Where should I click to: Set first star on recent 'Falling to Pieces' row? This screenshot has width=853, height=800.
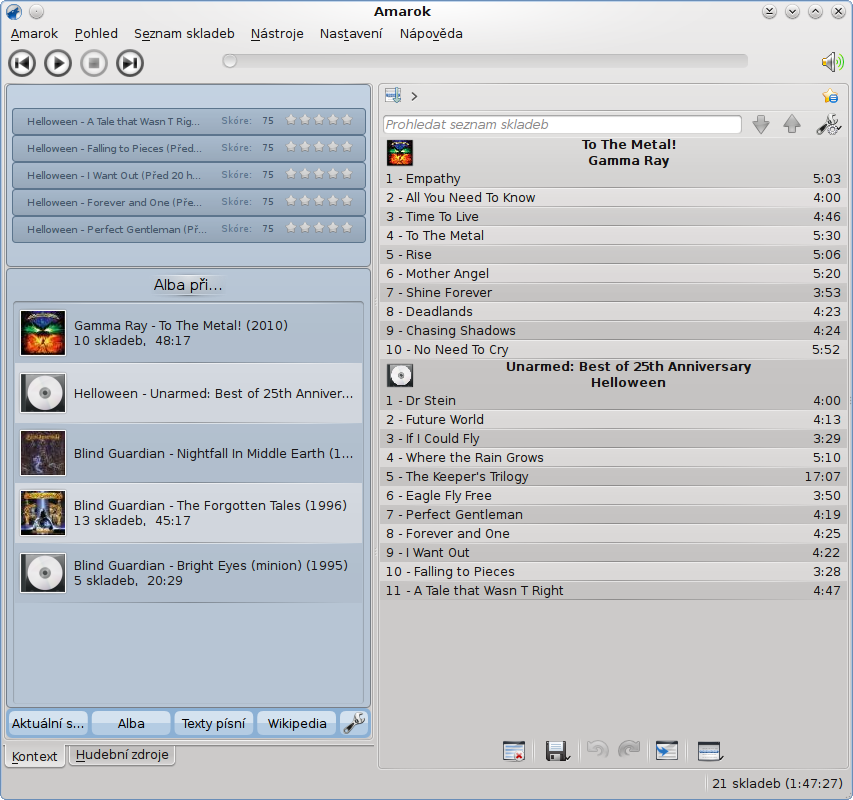[291, 147]
